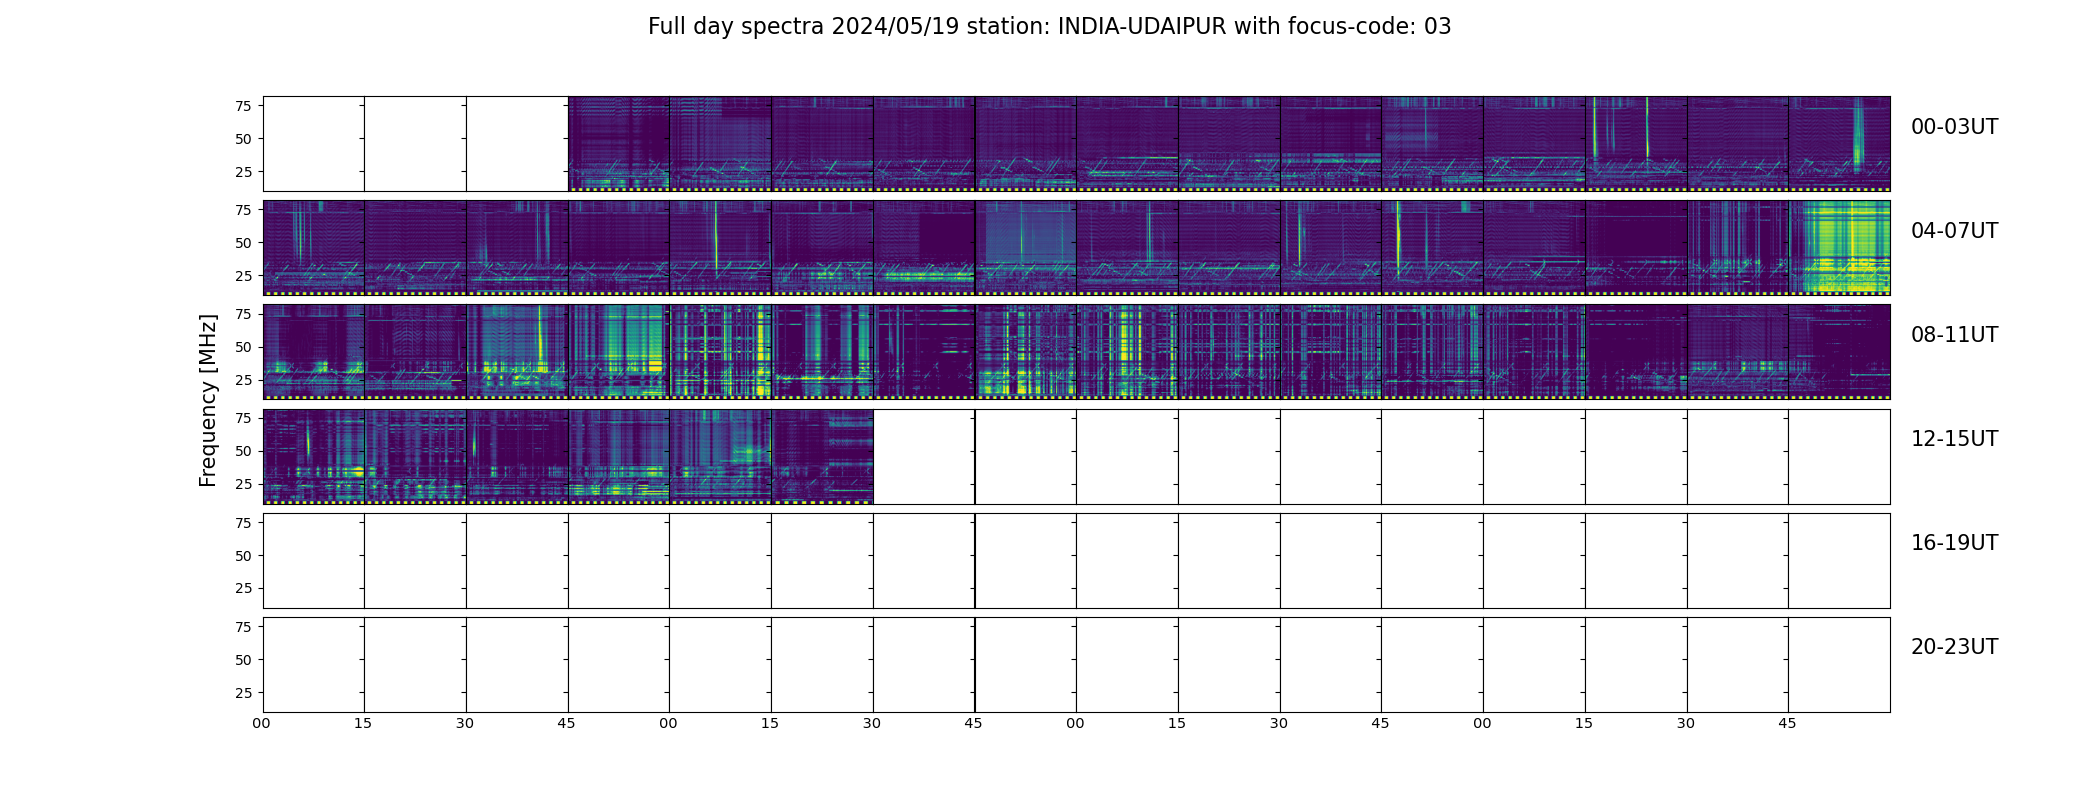Viewport: 2100px width, 800px height.
Task: Click the 03:45 panel ending the 00-03UT row
Action: click(x=1839, y=144)
